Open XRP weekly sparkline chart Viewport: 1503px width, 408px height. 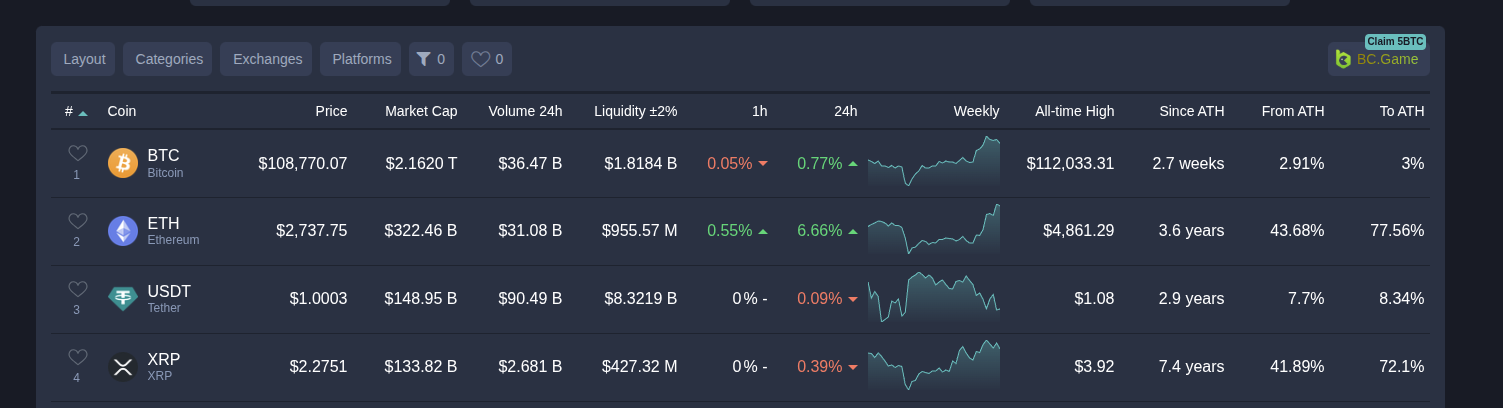click(934, 365)
